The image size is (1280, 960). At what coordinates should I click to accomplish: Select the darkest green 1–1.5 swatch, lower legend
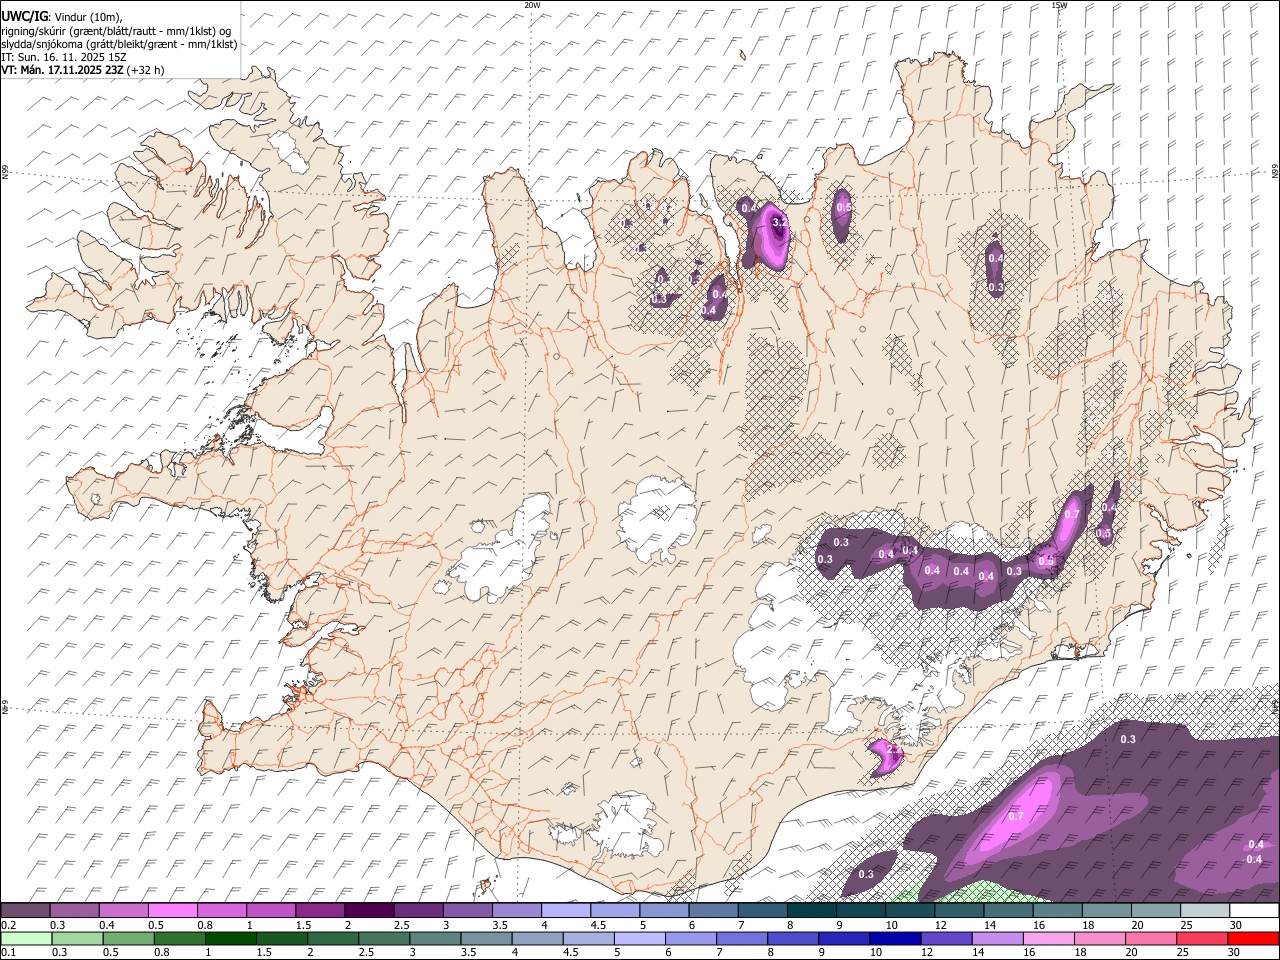(231, 939)
